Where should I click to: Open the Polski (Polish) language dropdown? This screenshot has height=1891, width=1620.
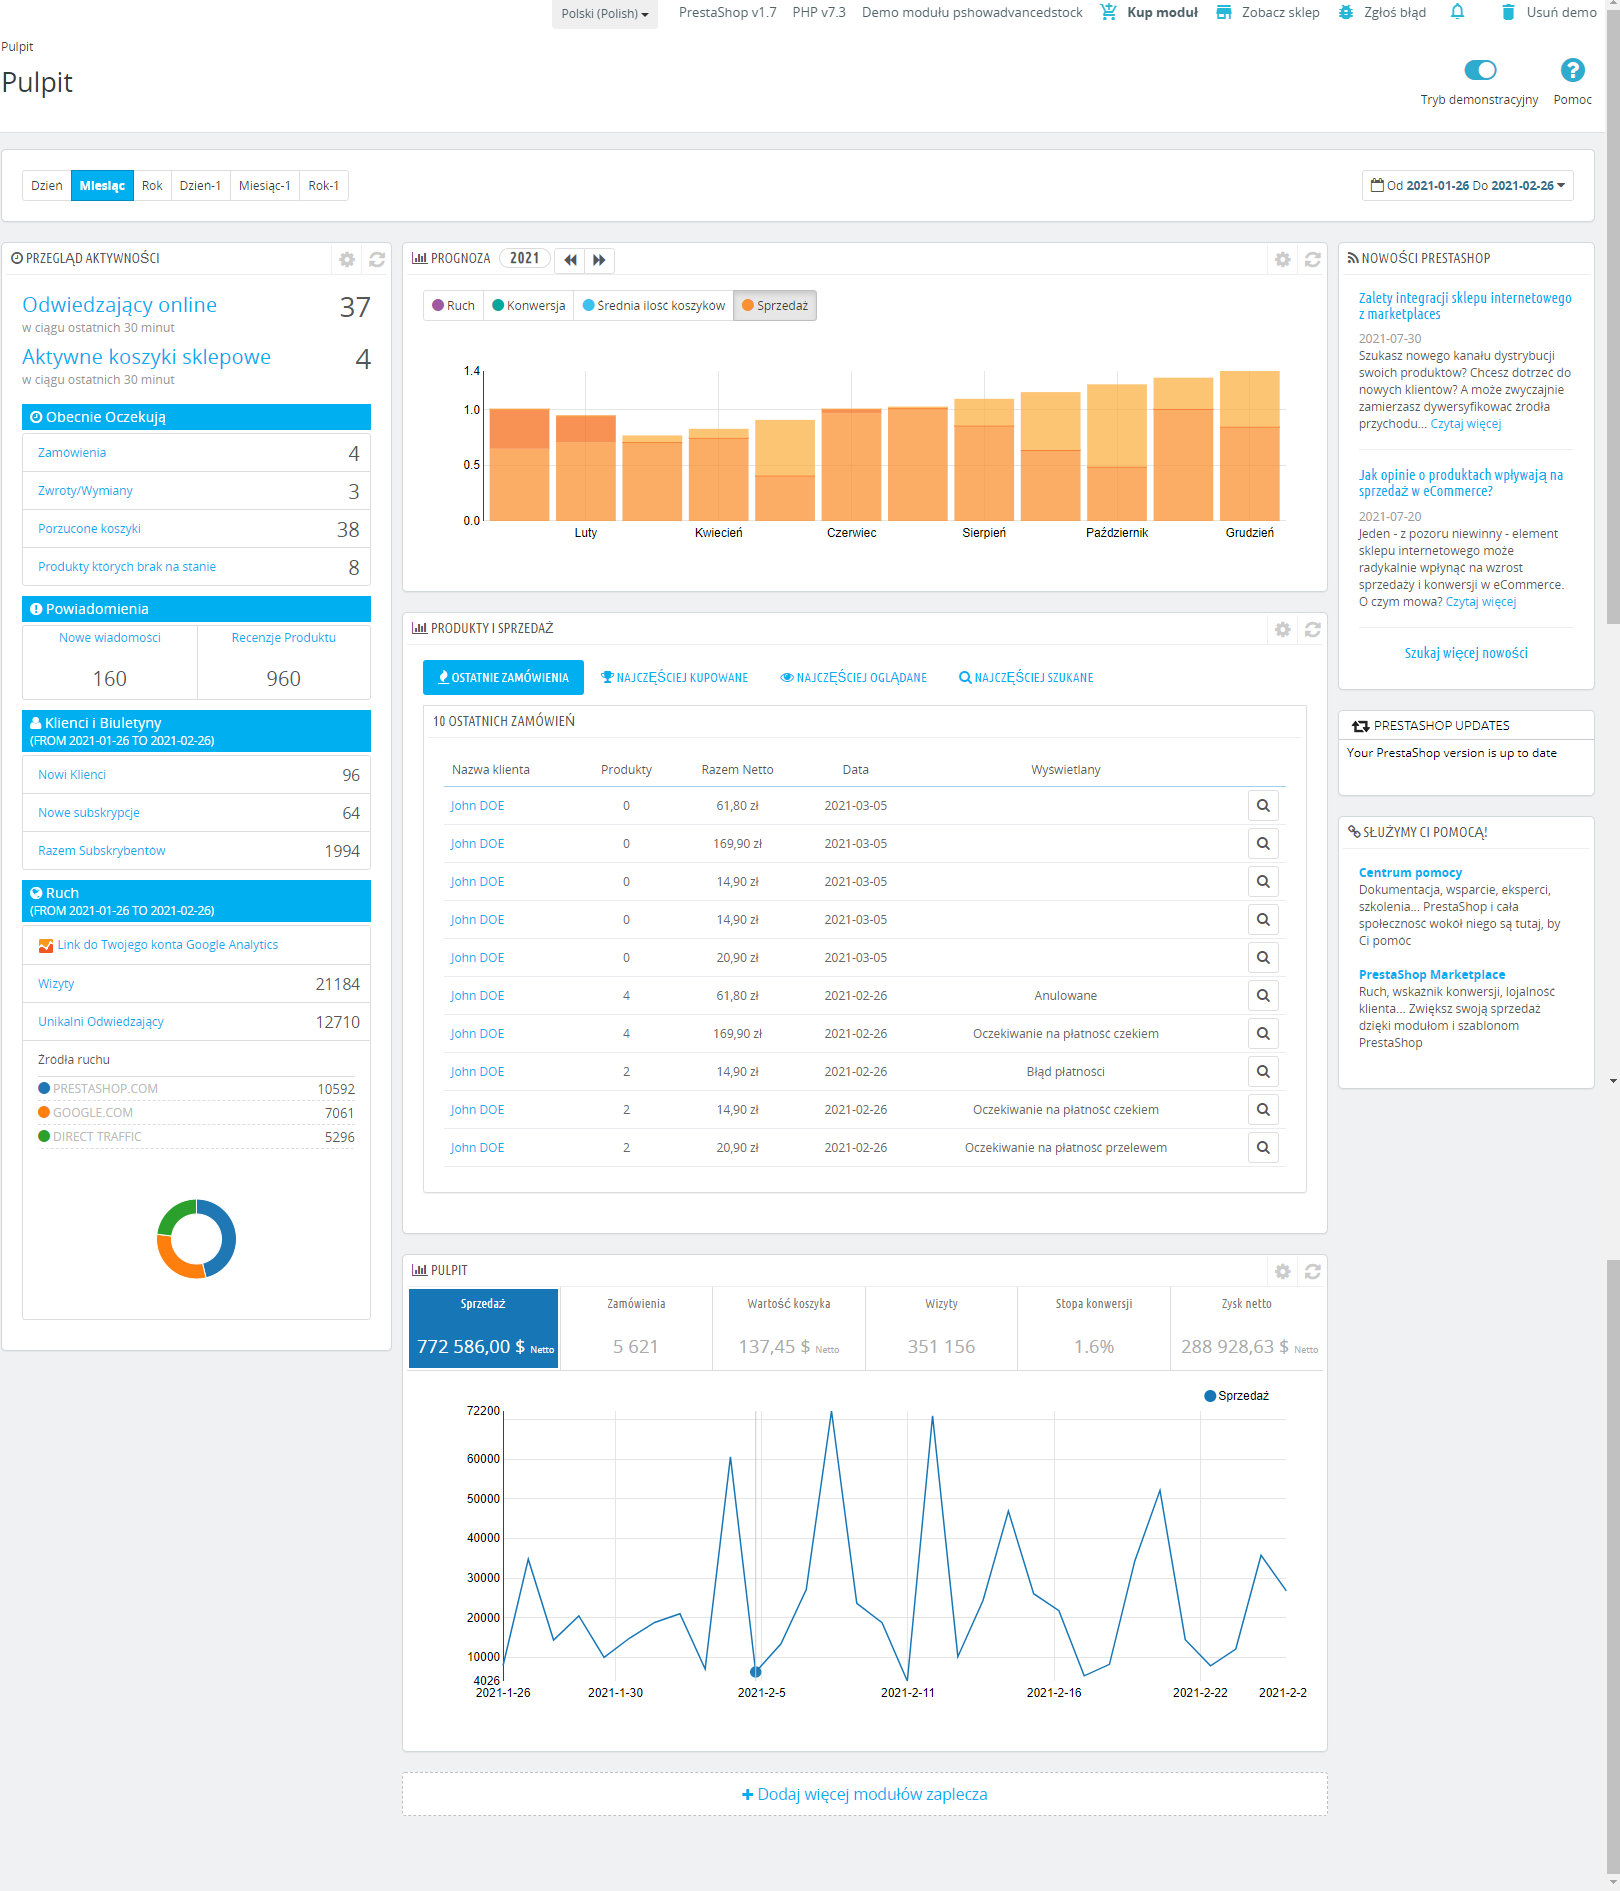pyautogui.click(x=604, y=14)
